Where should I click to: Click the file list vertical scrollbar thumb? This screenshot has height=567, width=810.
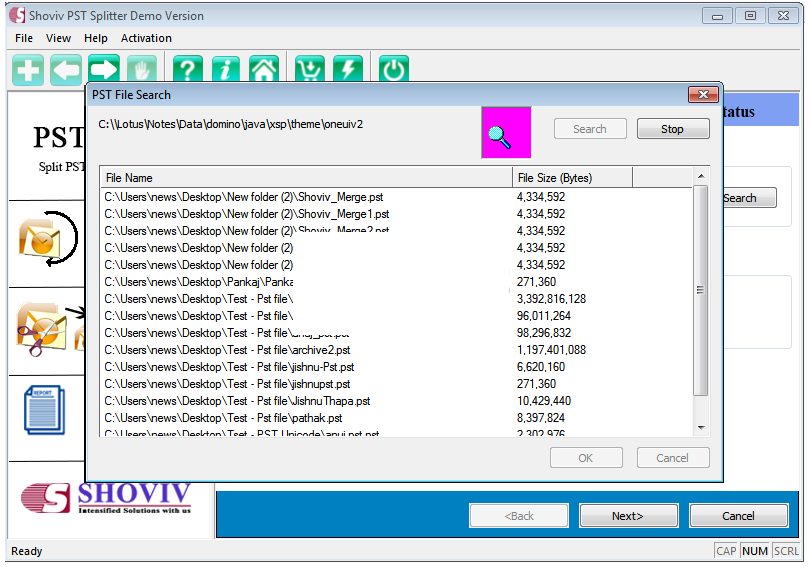[x=701, y=290]
